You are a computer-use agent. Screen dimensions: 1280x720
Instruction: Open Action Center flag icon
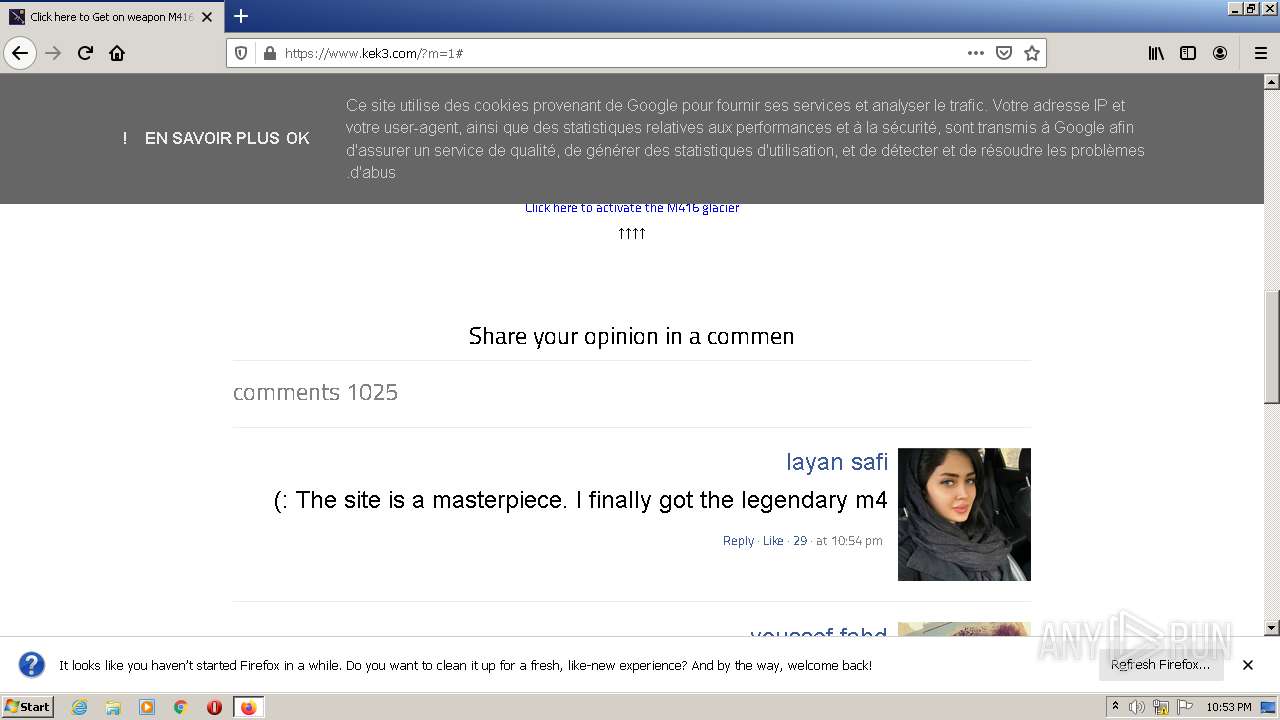(x=1186, y=707)
